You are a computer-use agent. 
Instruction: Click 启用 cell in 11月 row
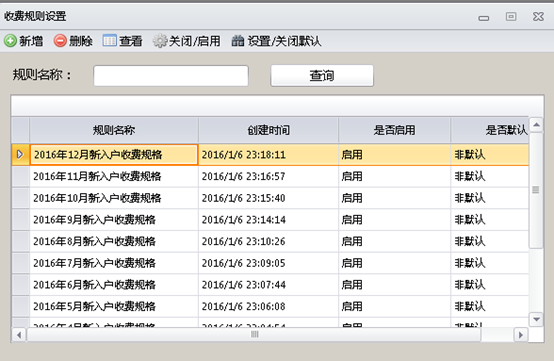click(394, 176)
